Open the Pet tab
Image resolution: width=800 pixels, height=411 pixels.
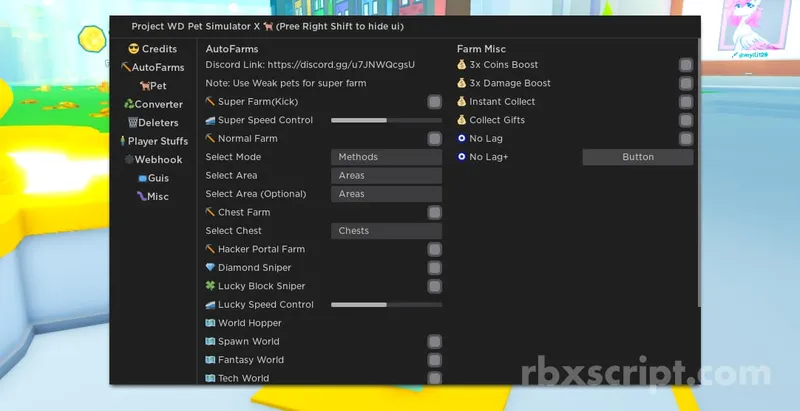coord(153,86)
